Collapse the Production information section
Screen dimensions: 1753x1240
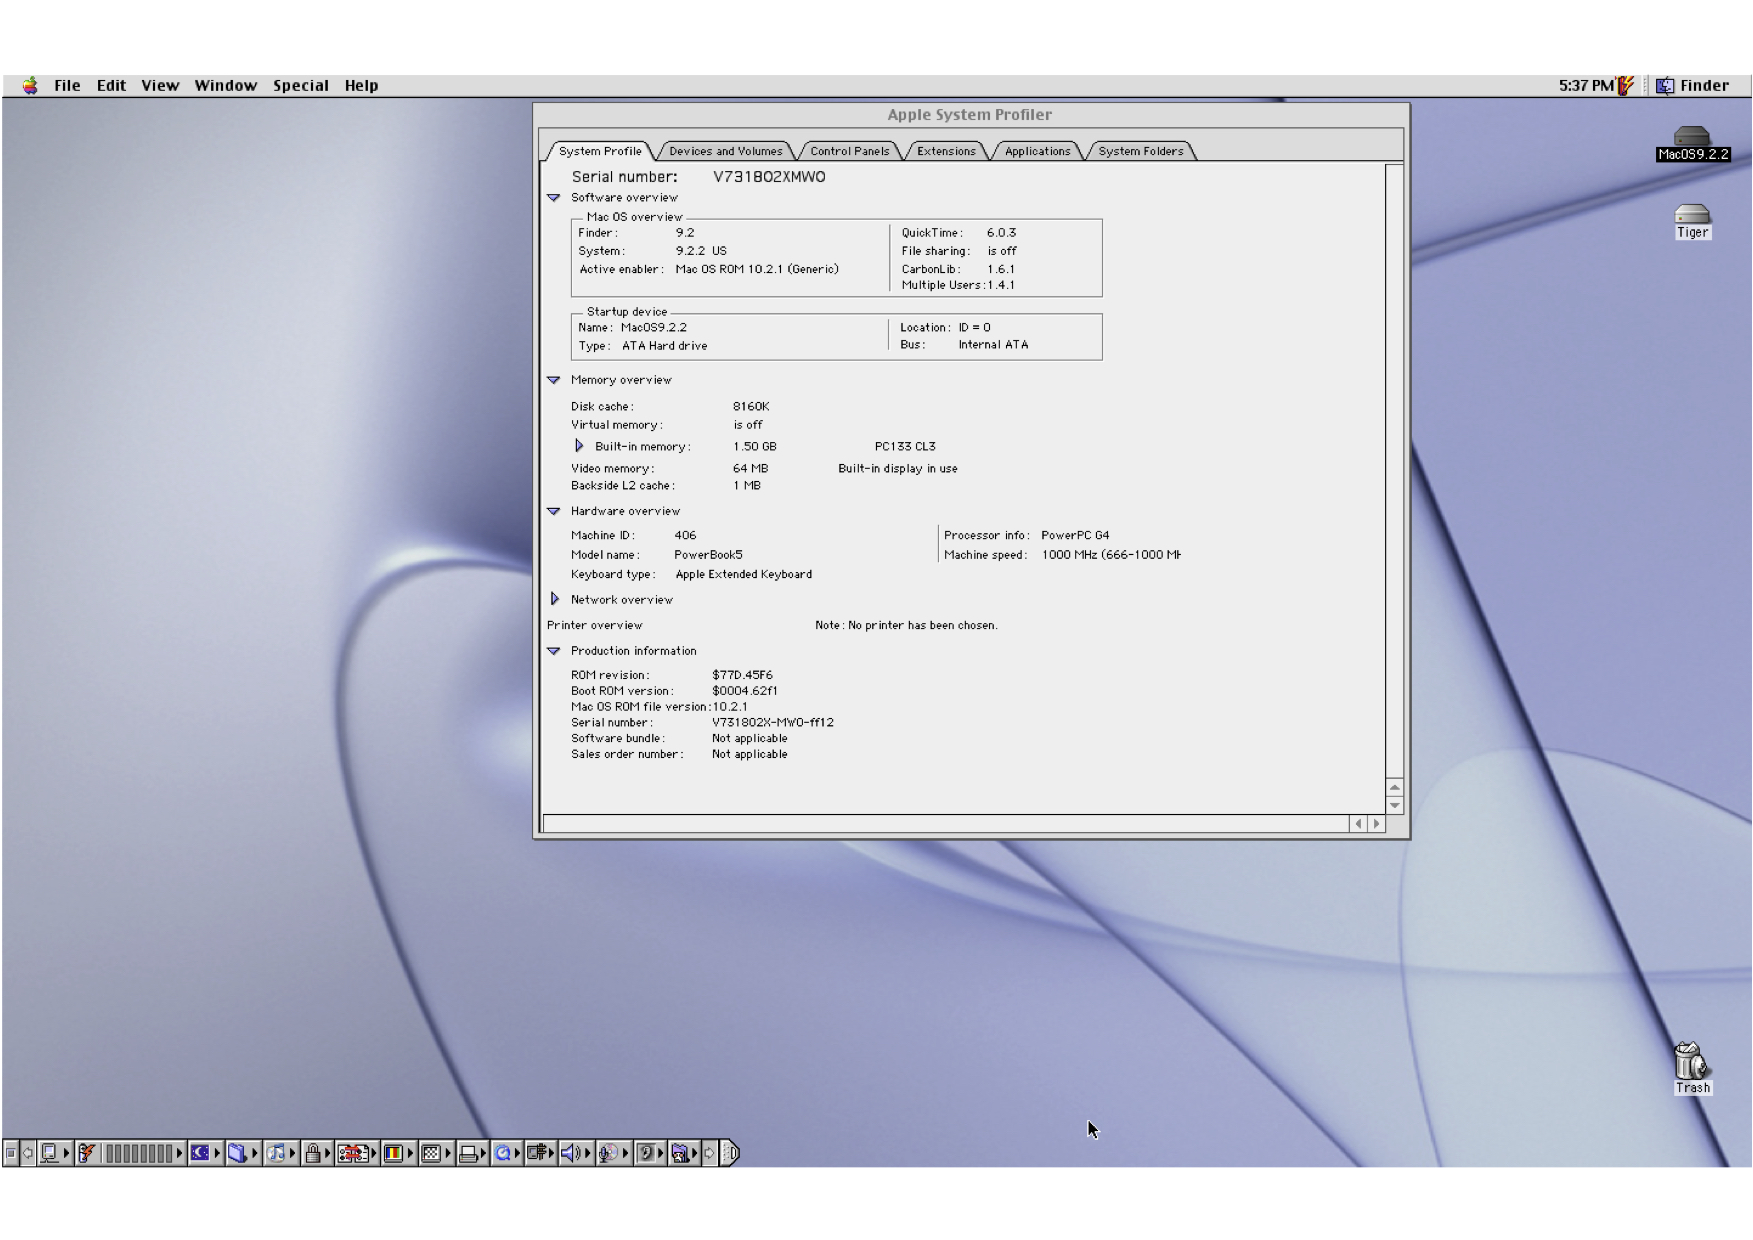tap(553, 651)
